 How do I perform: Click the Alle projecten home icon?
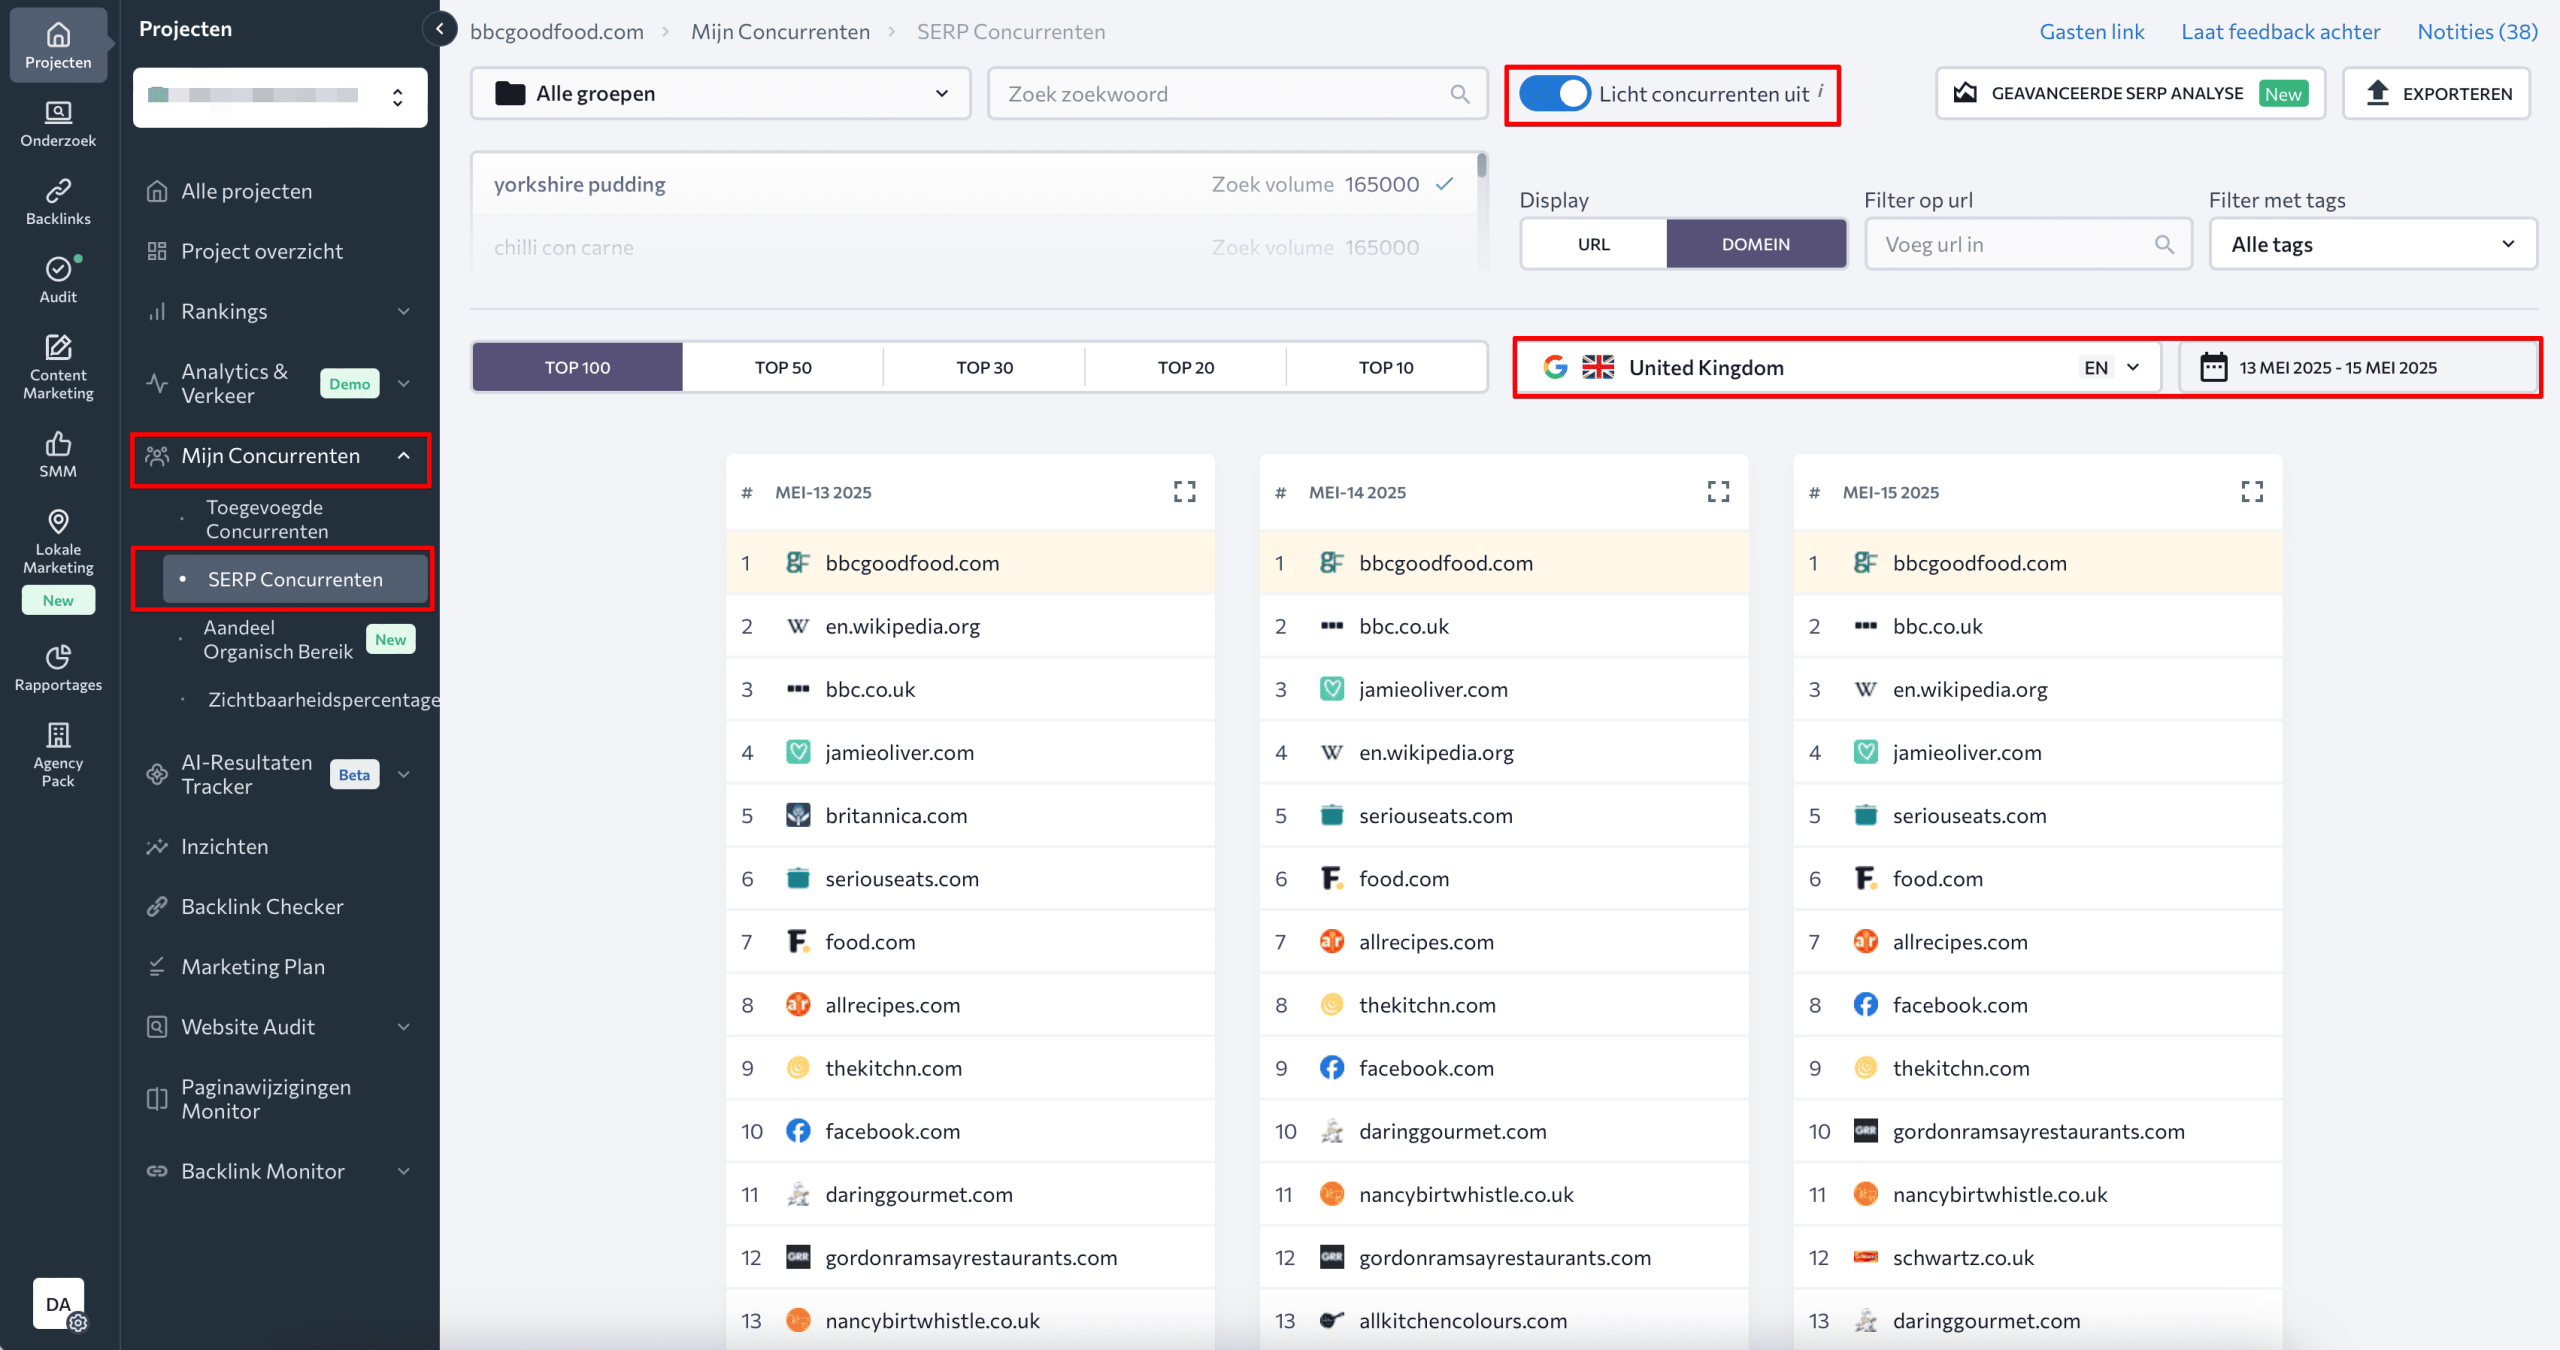tap(157, 191)
